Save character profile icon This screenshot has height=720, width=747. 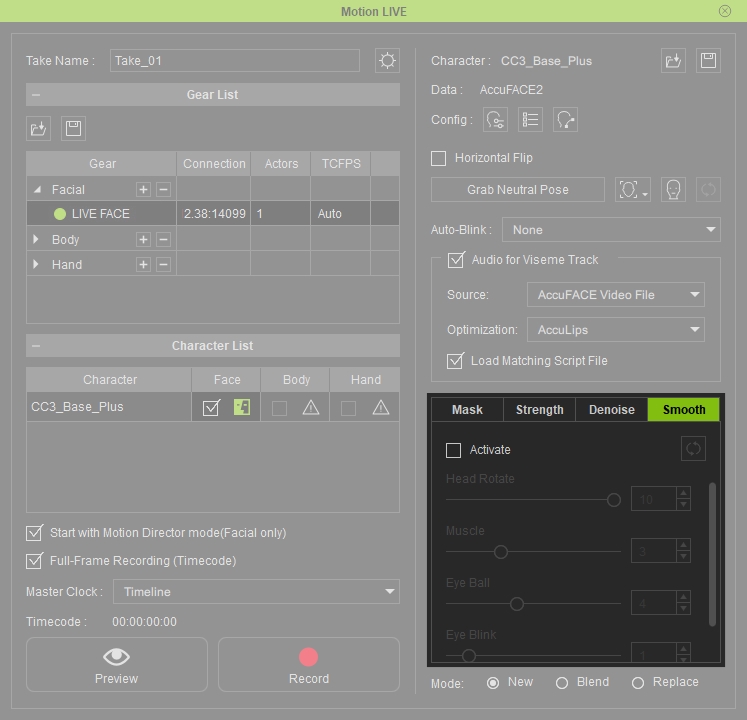pos(708,61)
